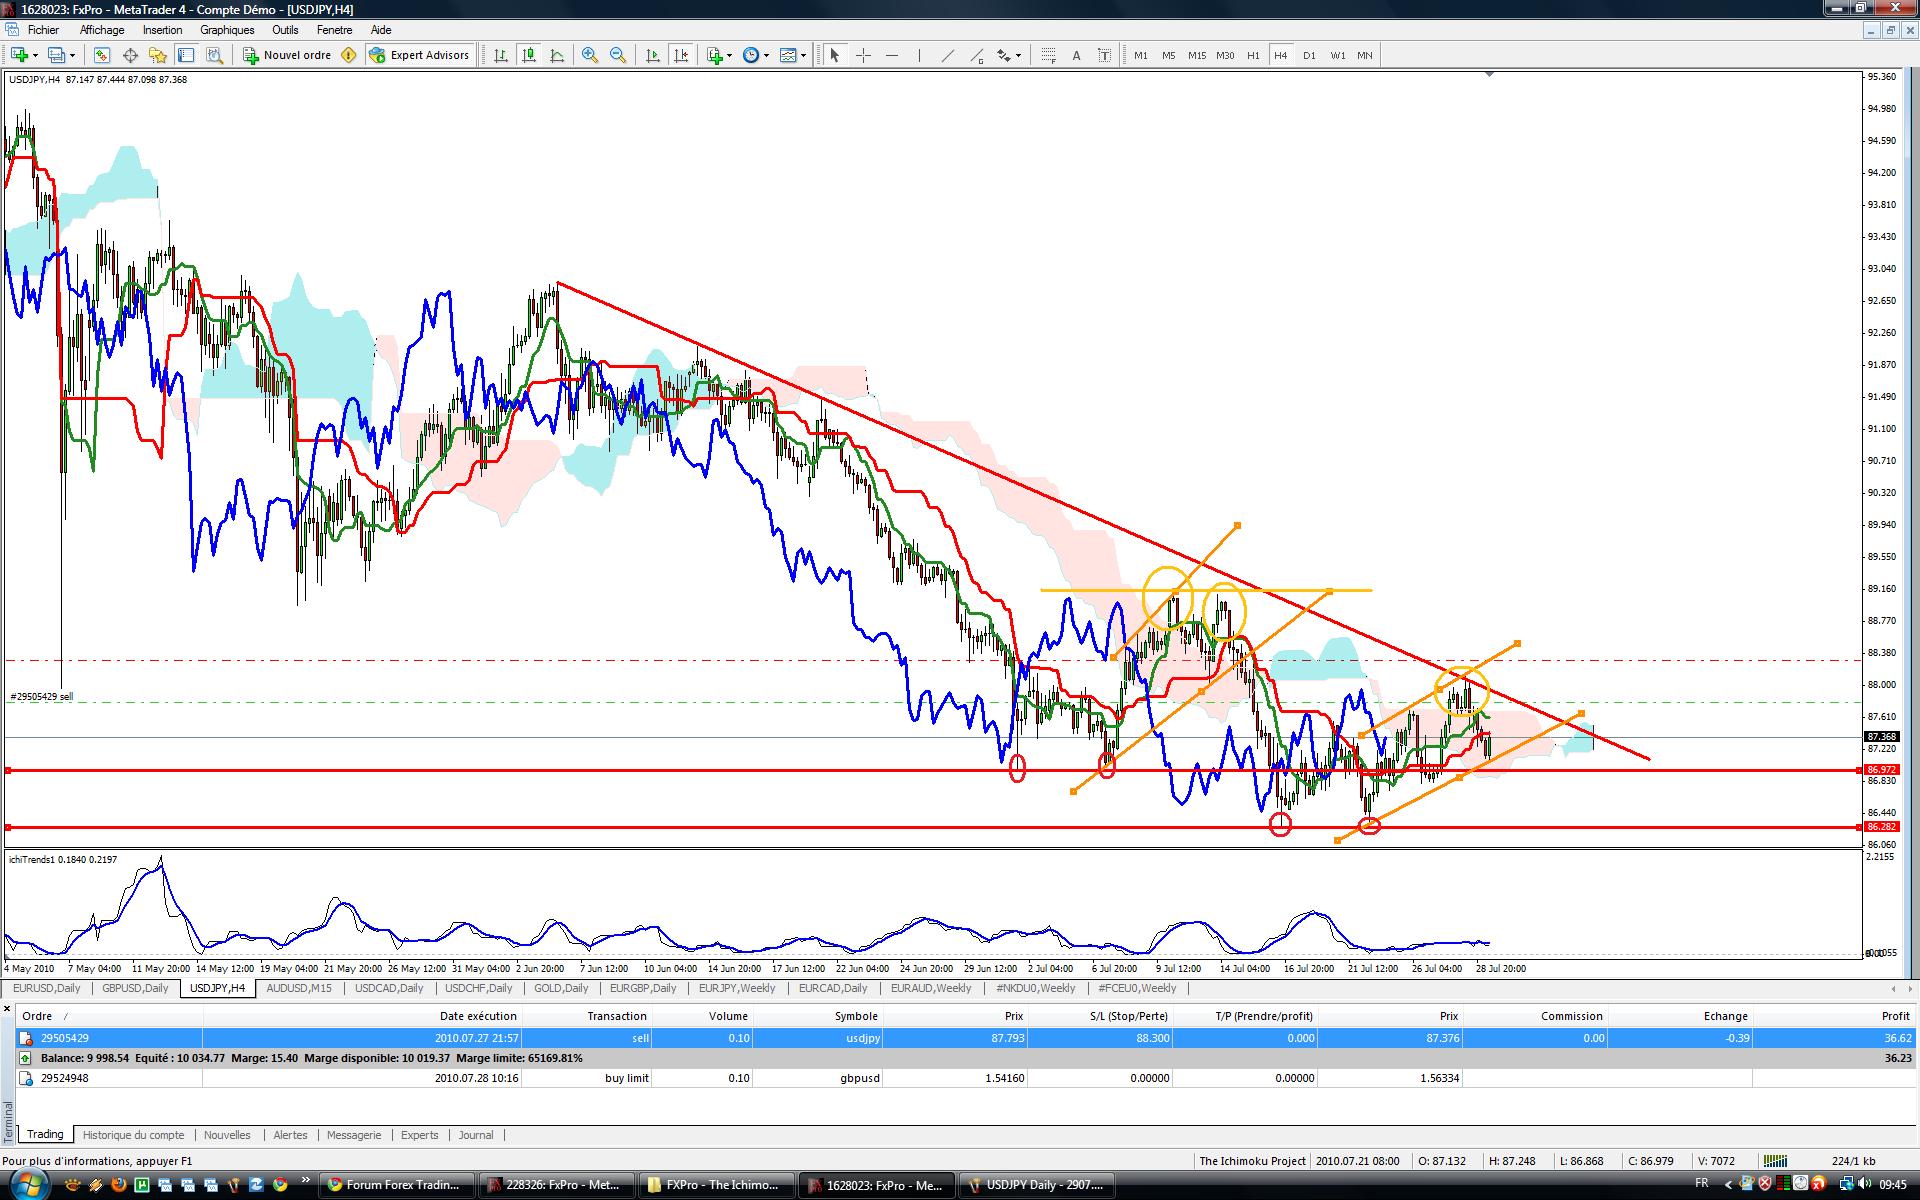
Task: Click the Zoom In magnifier icon
Action: (590, 55)
